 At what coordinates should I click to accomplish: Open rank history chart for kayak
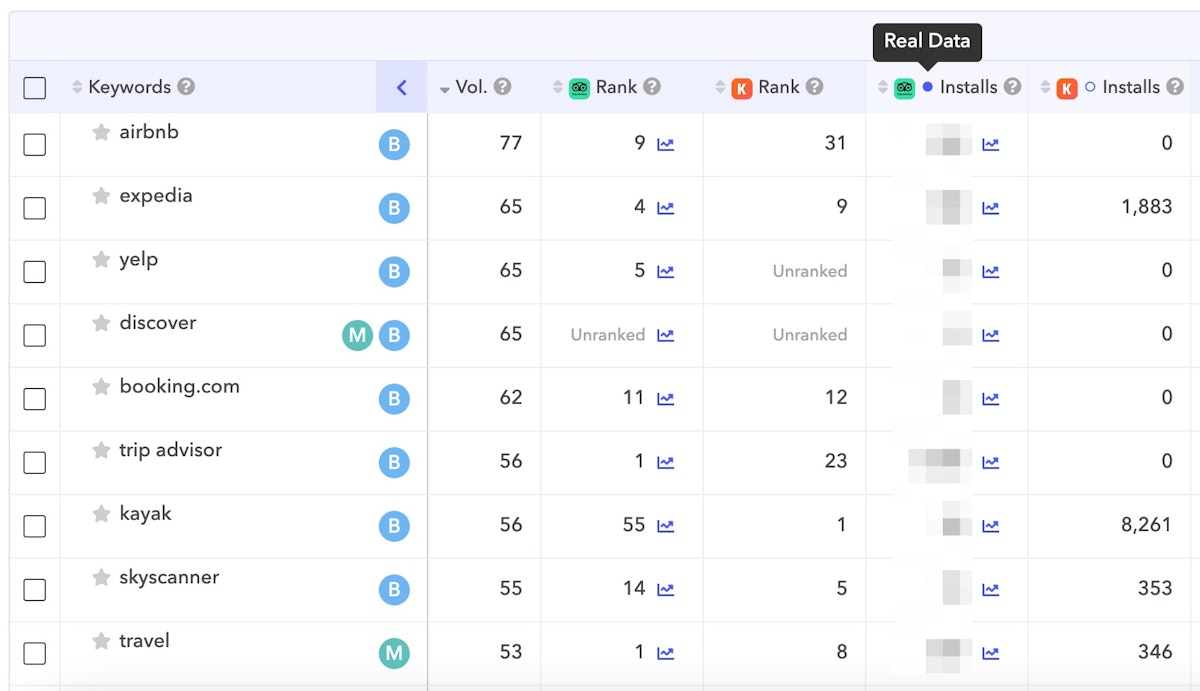[665, 526]
